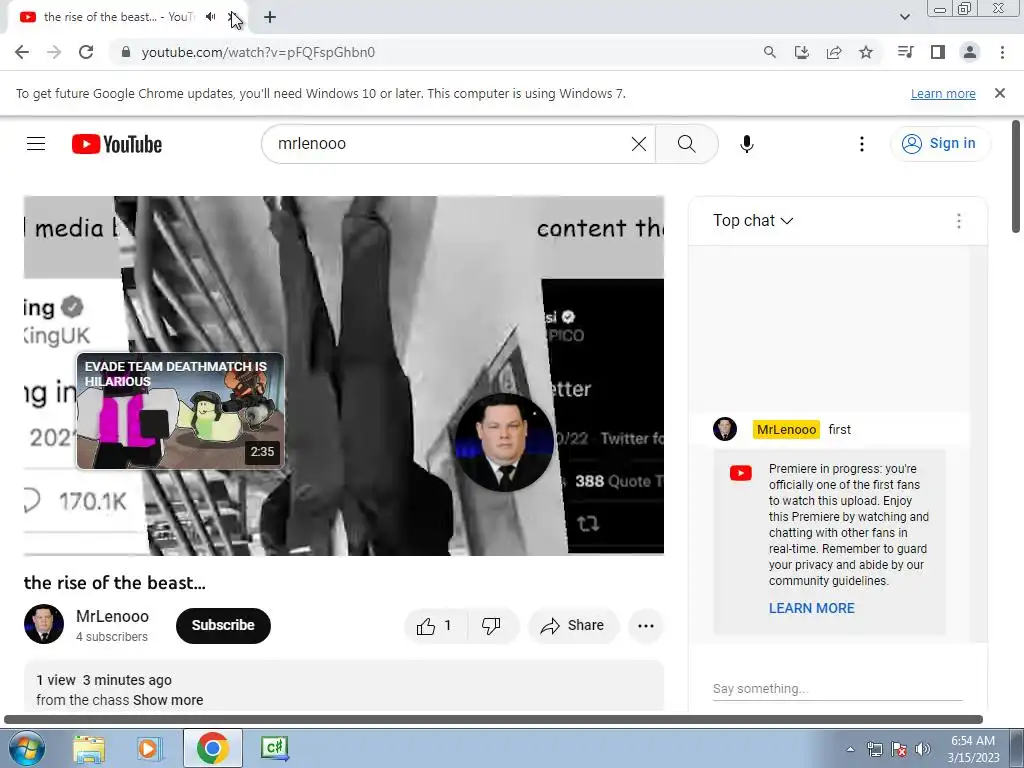Open the Evade Team Deathmatch video card
This screenshot has width=1024, height=768.
pos(180,411)
